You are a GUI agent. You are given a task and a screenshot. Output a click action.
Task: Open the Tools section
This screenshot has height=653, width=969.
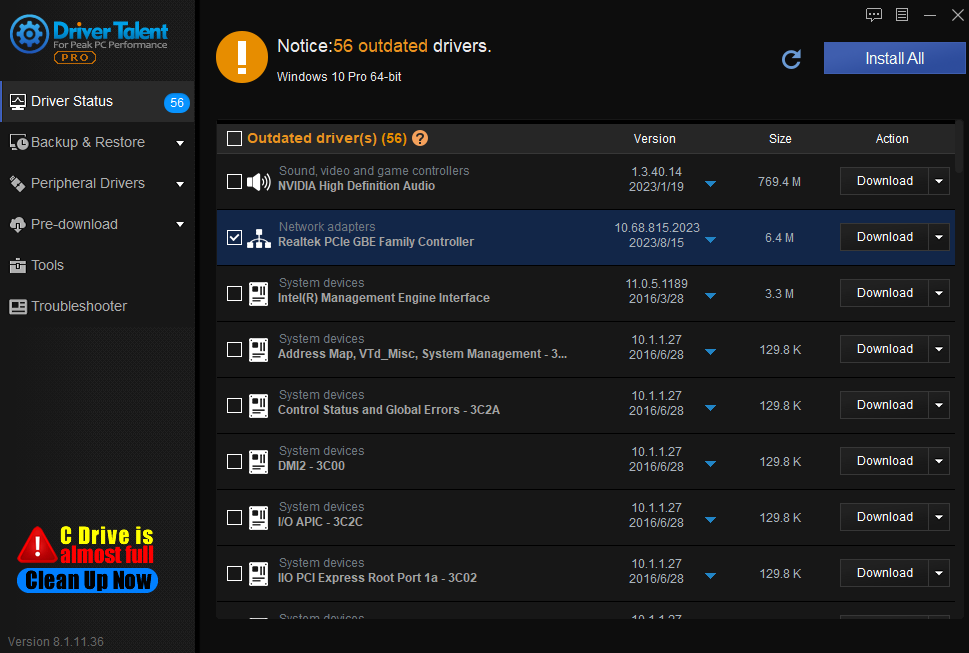pyautogui.click(x=98, y=266)
